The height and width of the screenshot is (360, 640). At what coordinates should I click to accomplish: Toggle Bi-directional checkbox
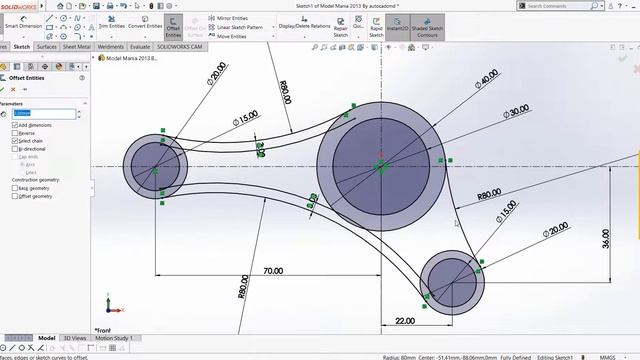click(x=15, y=149)
